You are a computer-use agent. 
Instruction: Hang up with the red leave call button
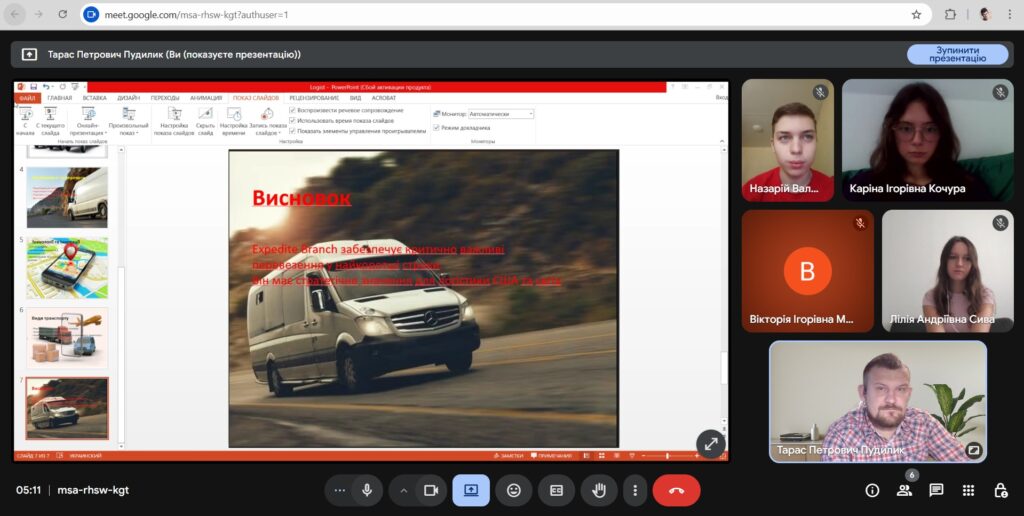click(676, 490)
